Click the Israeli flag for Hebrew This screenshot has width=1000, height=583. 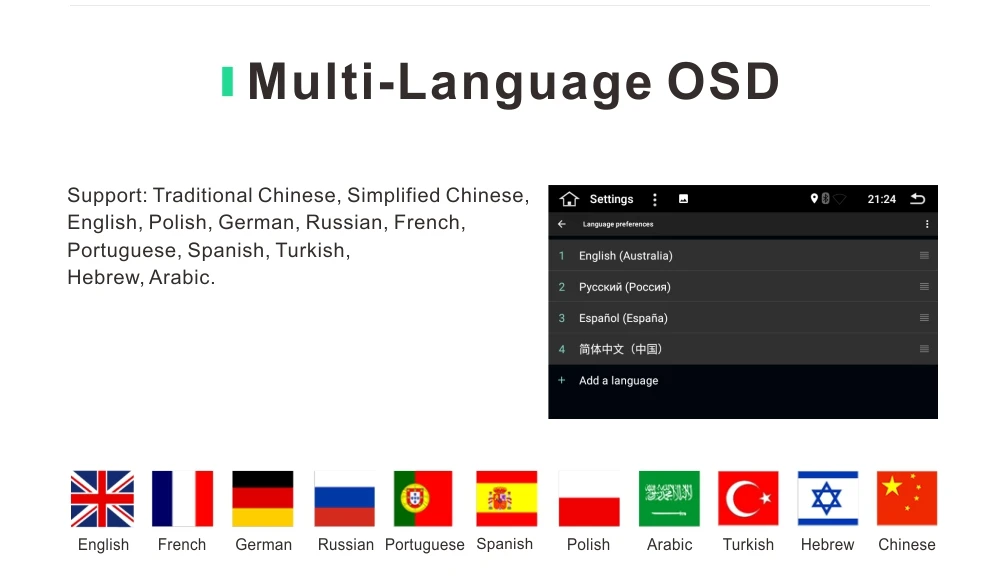click(828, 499)
